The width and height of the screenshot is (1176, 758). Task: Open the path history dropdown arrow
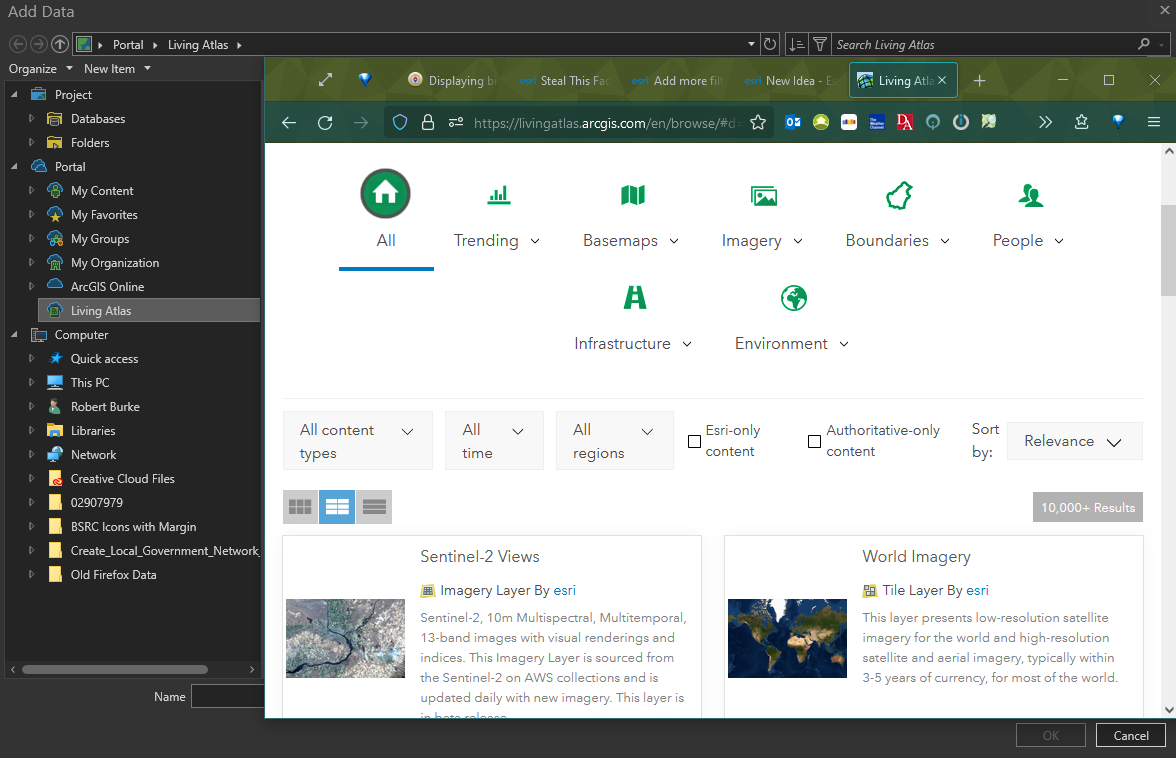751,44
